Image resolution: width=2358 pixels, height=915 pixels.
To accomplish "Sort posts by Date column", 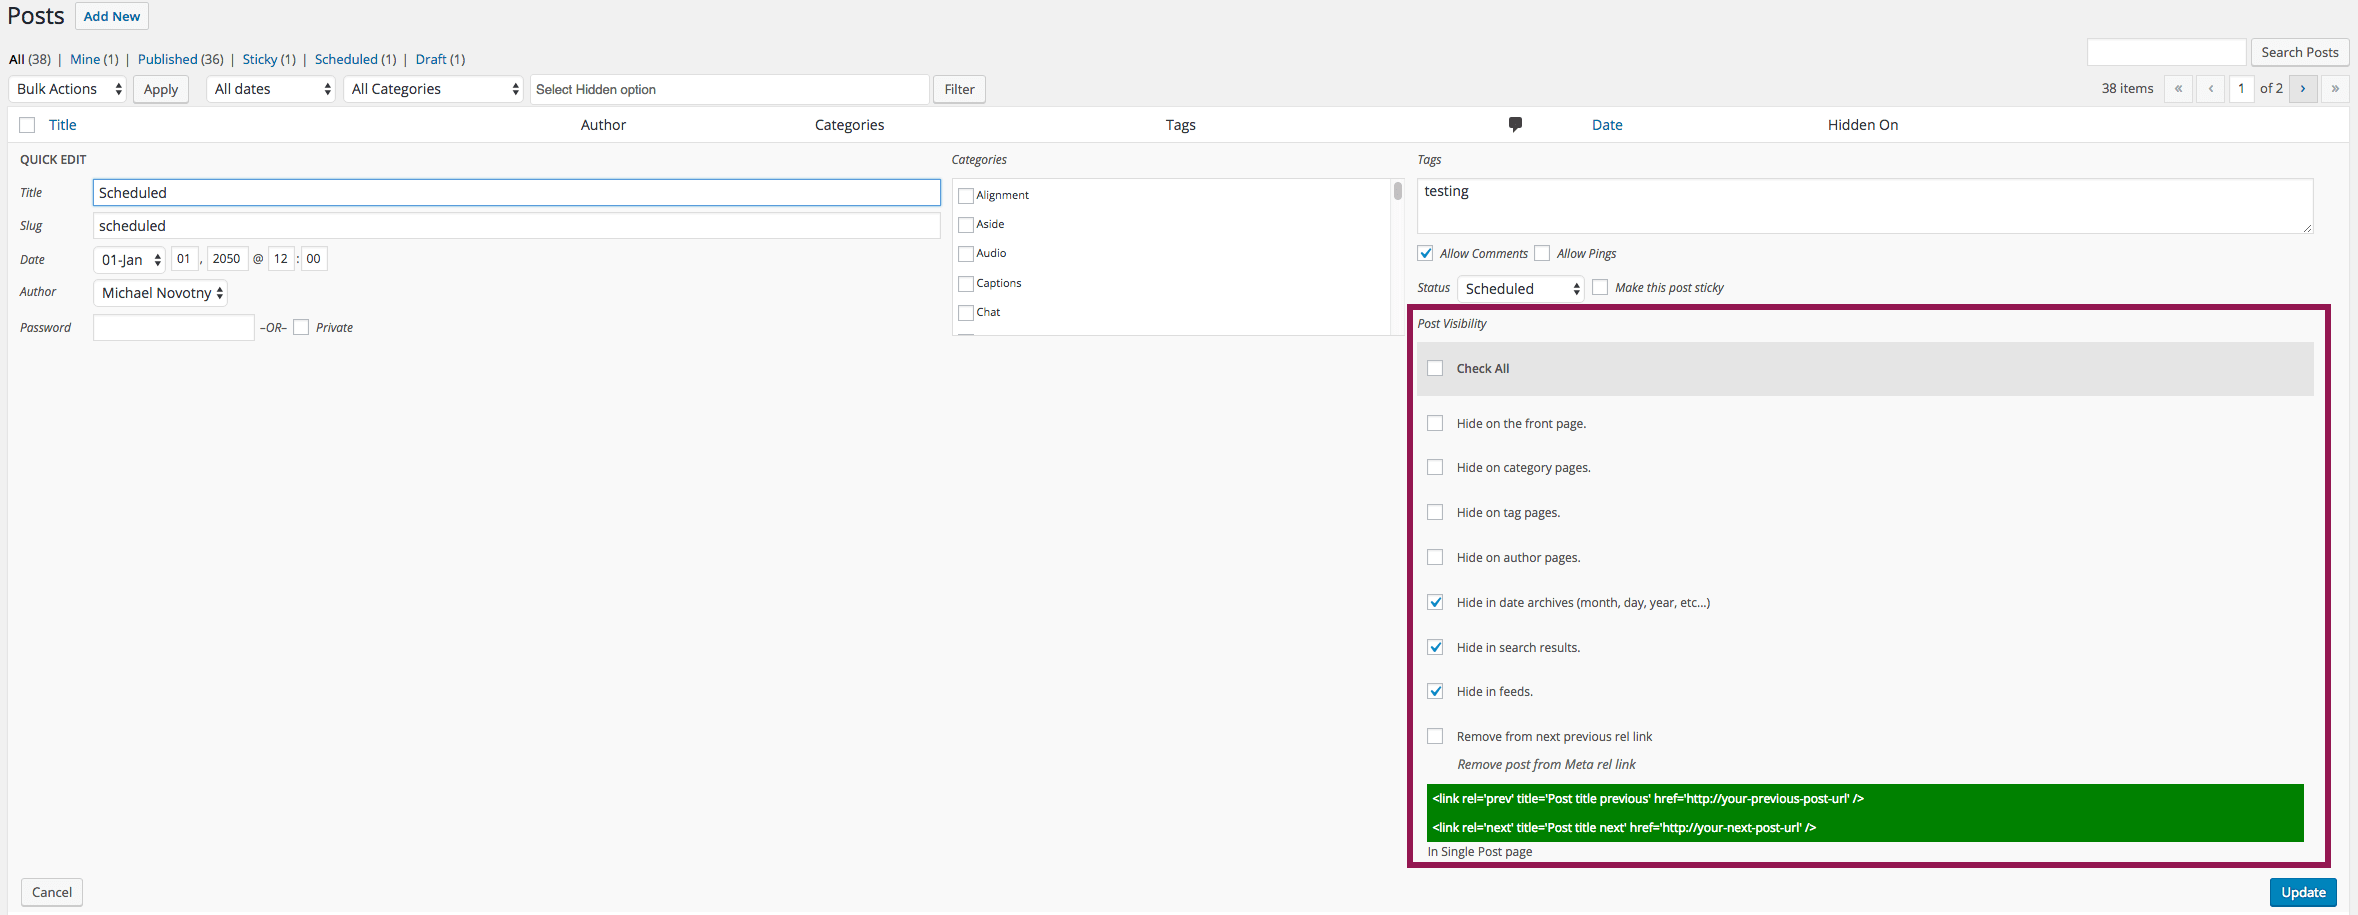I will tap(1607, 125).
